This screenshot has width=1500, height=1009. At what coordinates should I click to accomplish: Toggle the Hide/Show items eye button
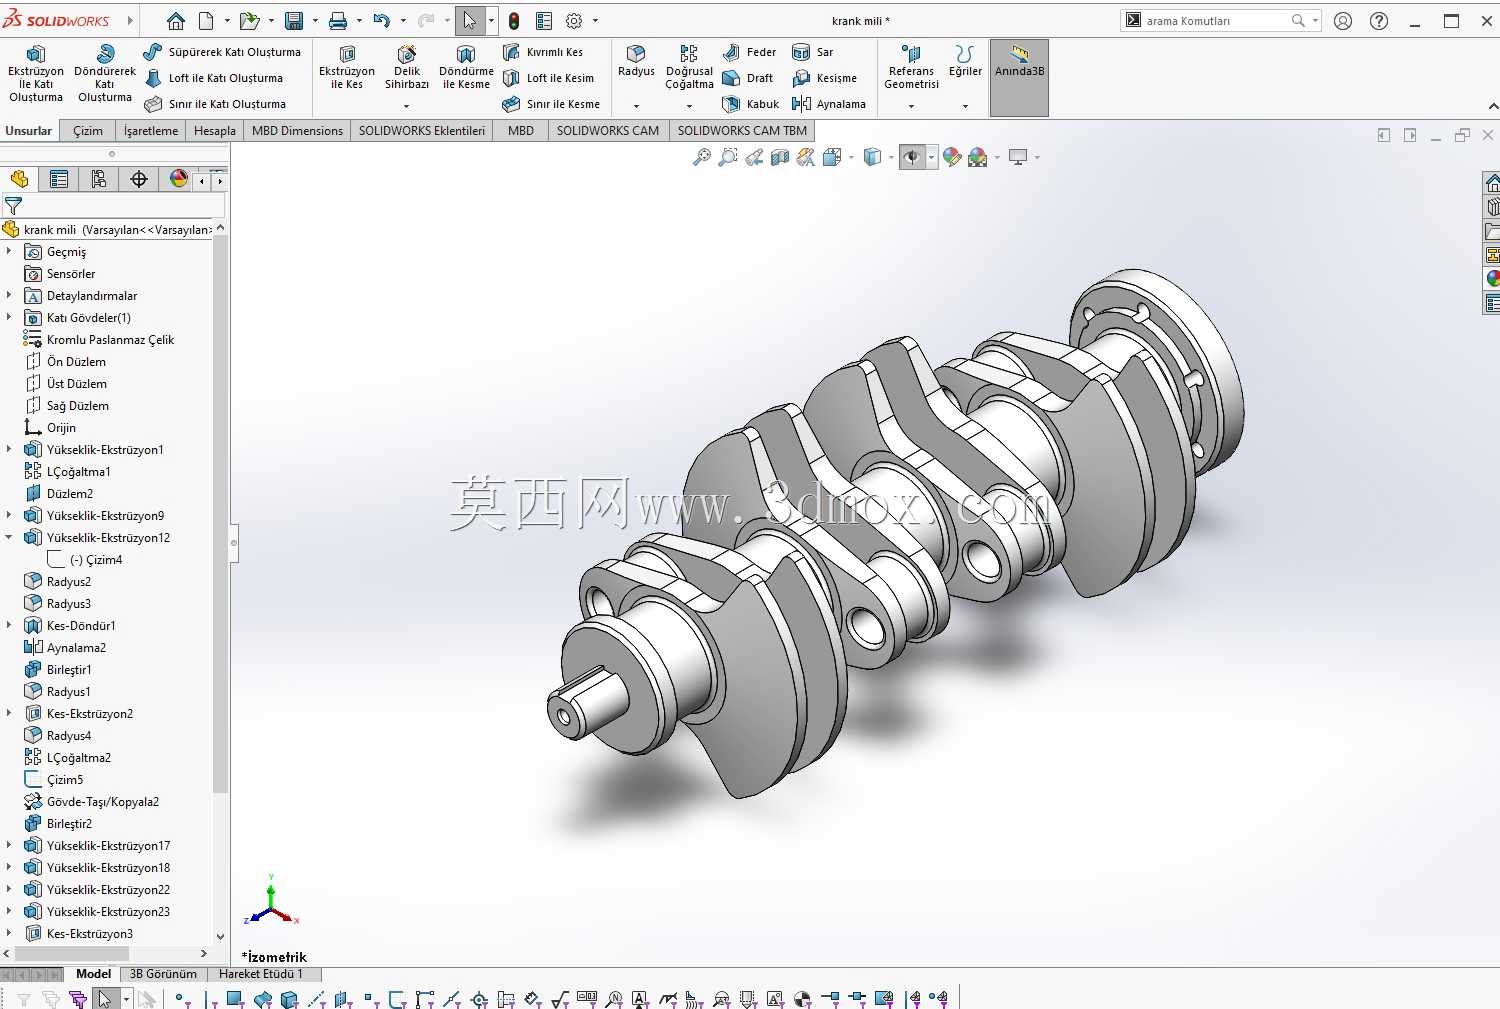(x=912, y=157)
